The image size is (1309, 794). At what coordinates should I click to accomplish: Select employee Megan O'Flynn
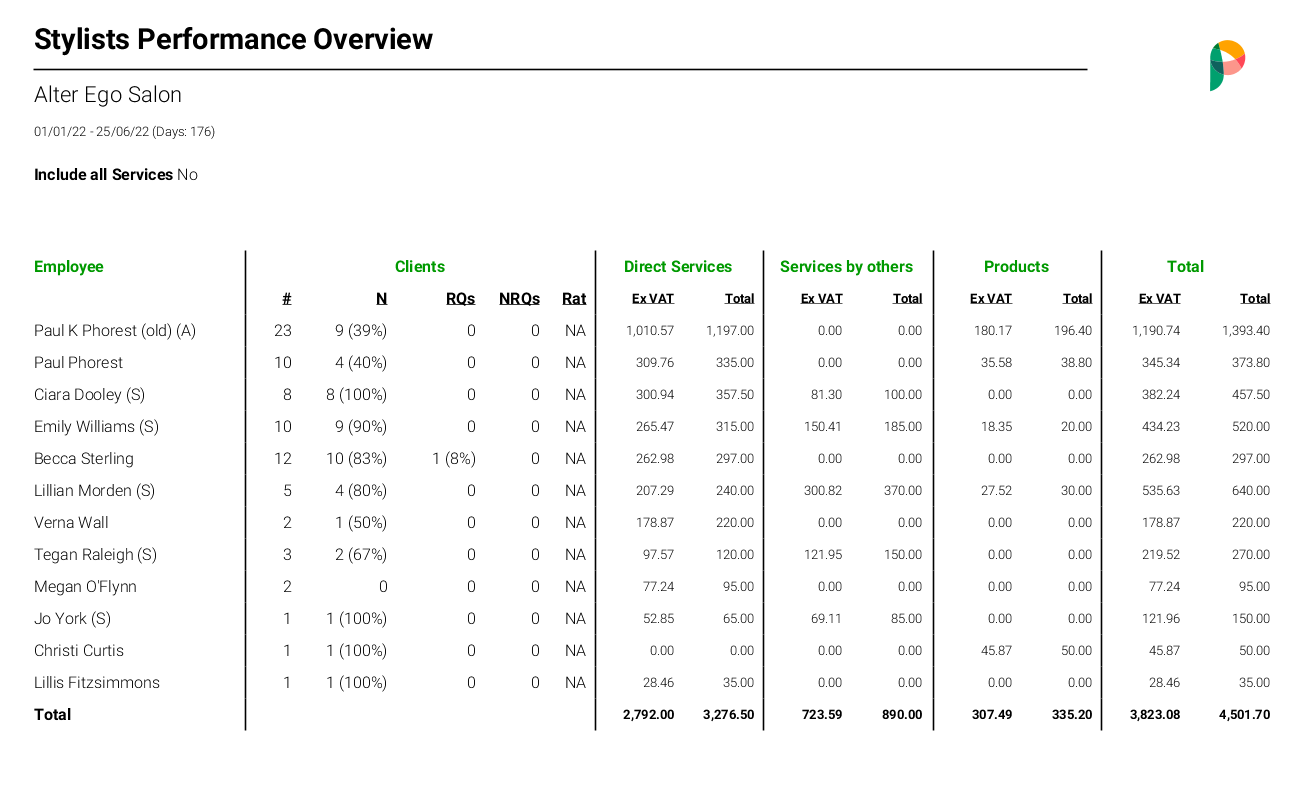[x=85, y=587]
